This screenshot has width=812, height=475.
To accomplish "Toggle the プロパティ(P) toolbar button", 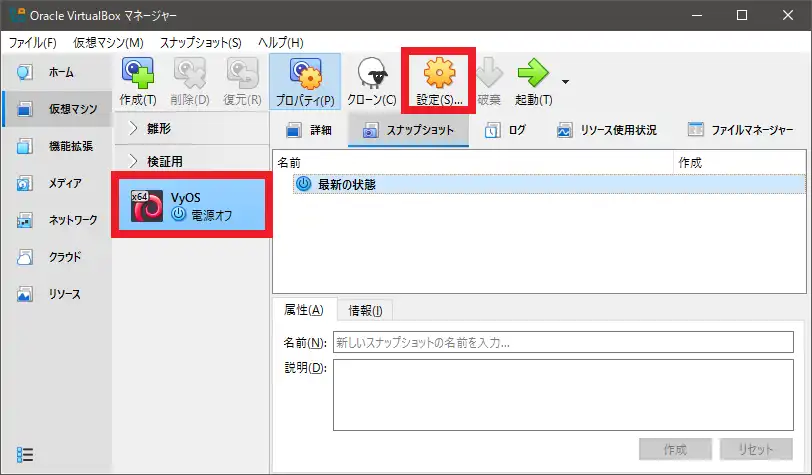I will [305, 81].
